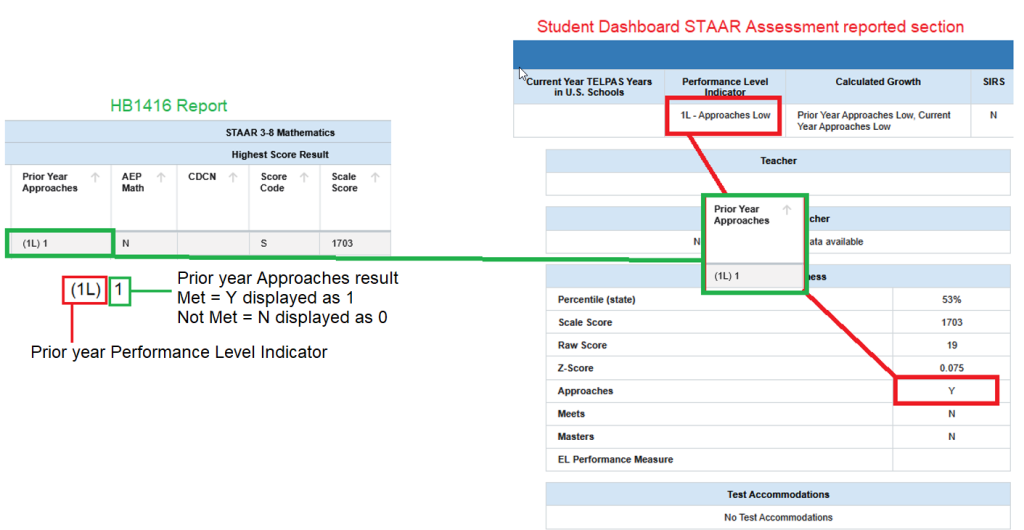Viewport: 1024px width, 530px height.
Task: Click the Z-Score value 0.075
Action: click(951, 368)
